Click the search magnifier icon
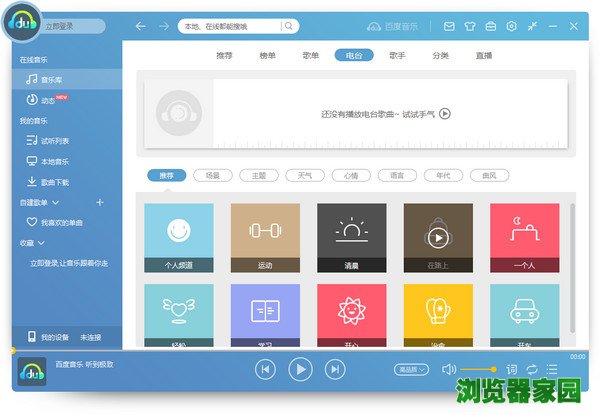 pos(289,26)
